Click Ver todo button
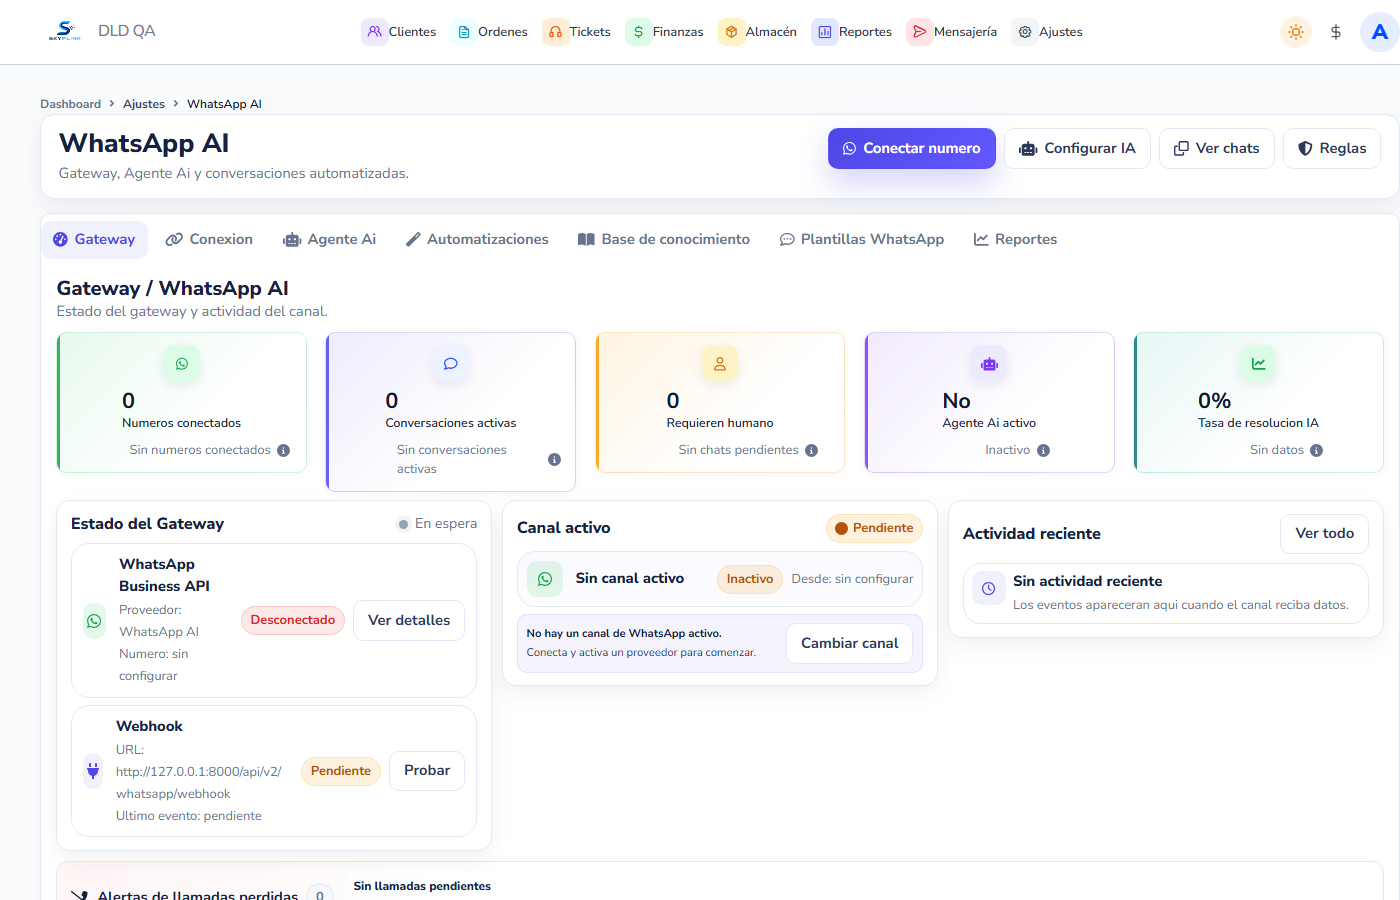The image size is (1400, 900). pyautogui.click(x=1325, y=534)
